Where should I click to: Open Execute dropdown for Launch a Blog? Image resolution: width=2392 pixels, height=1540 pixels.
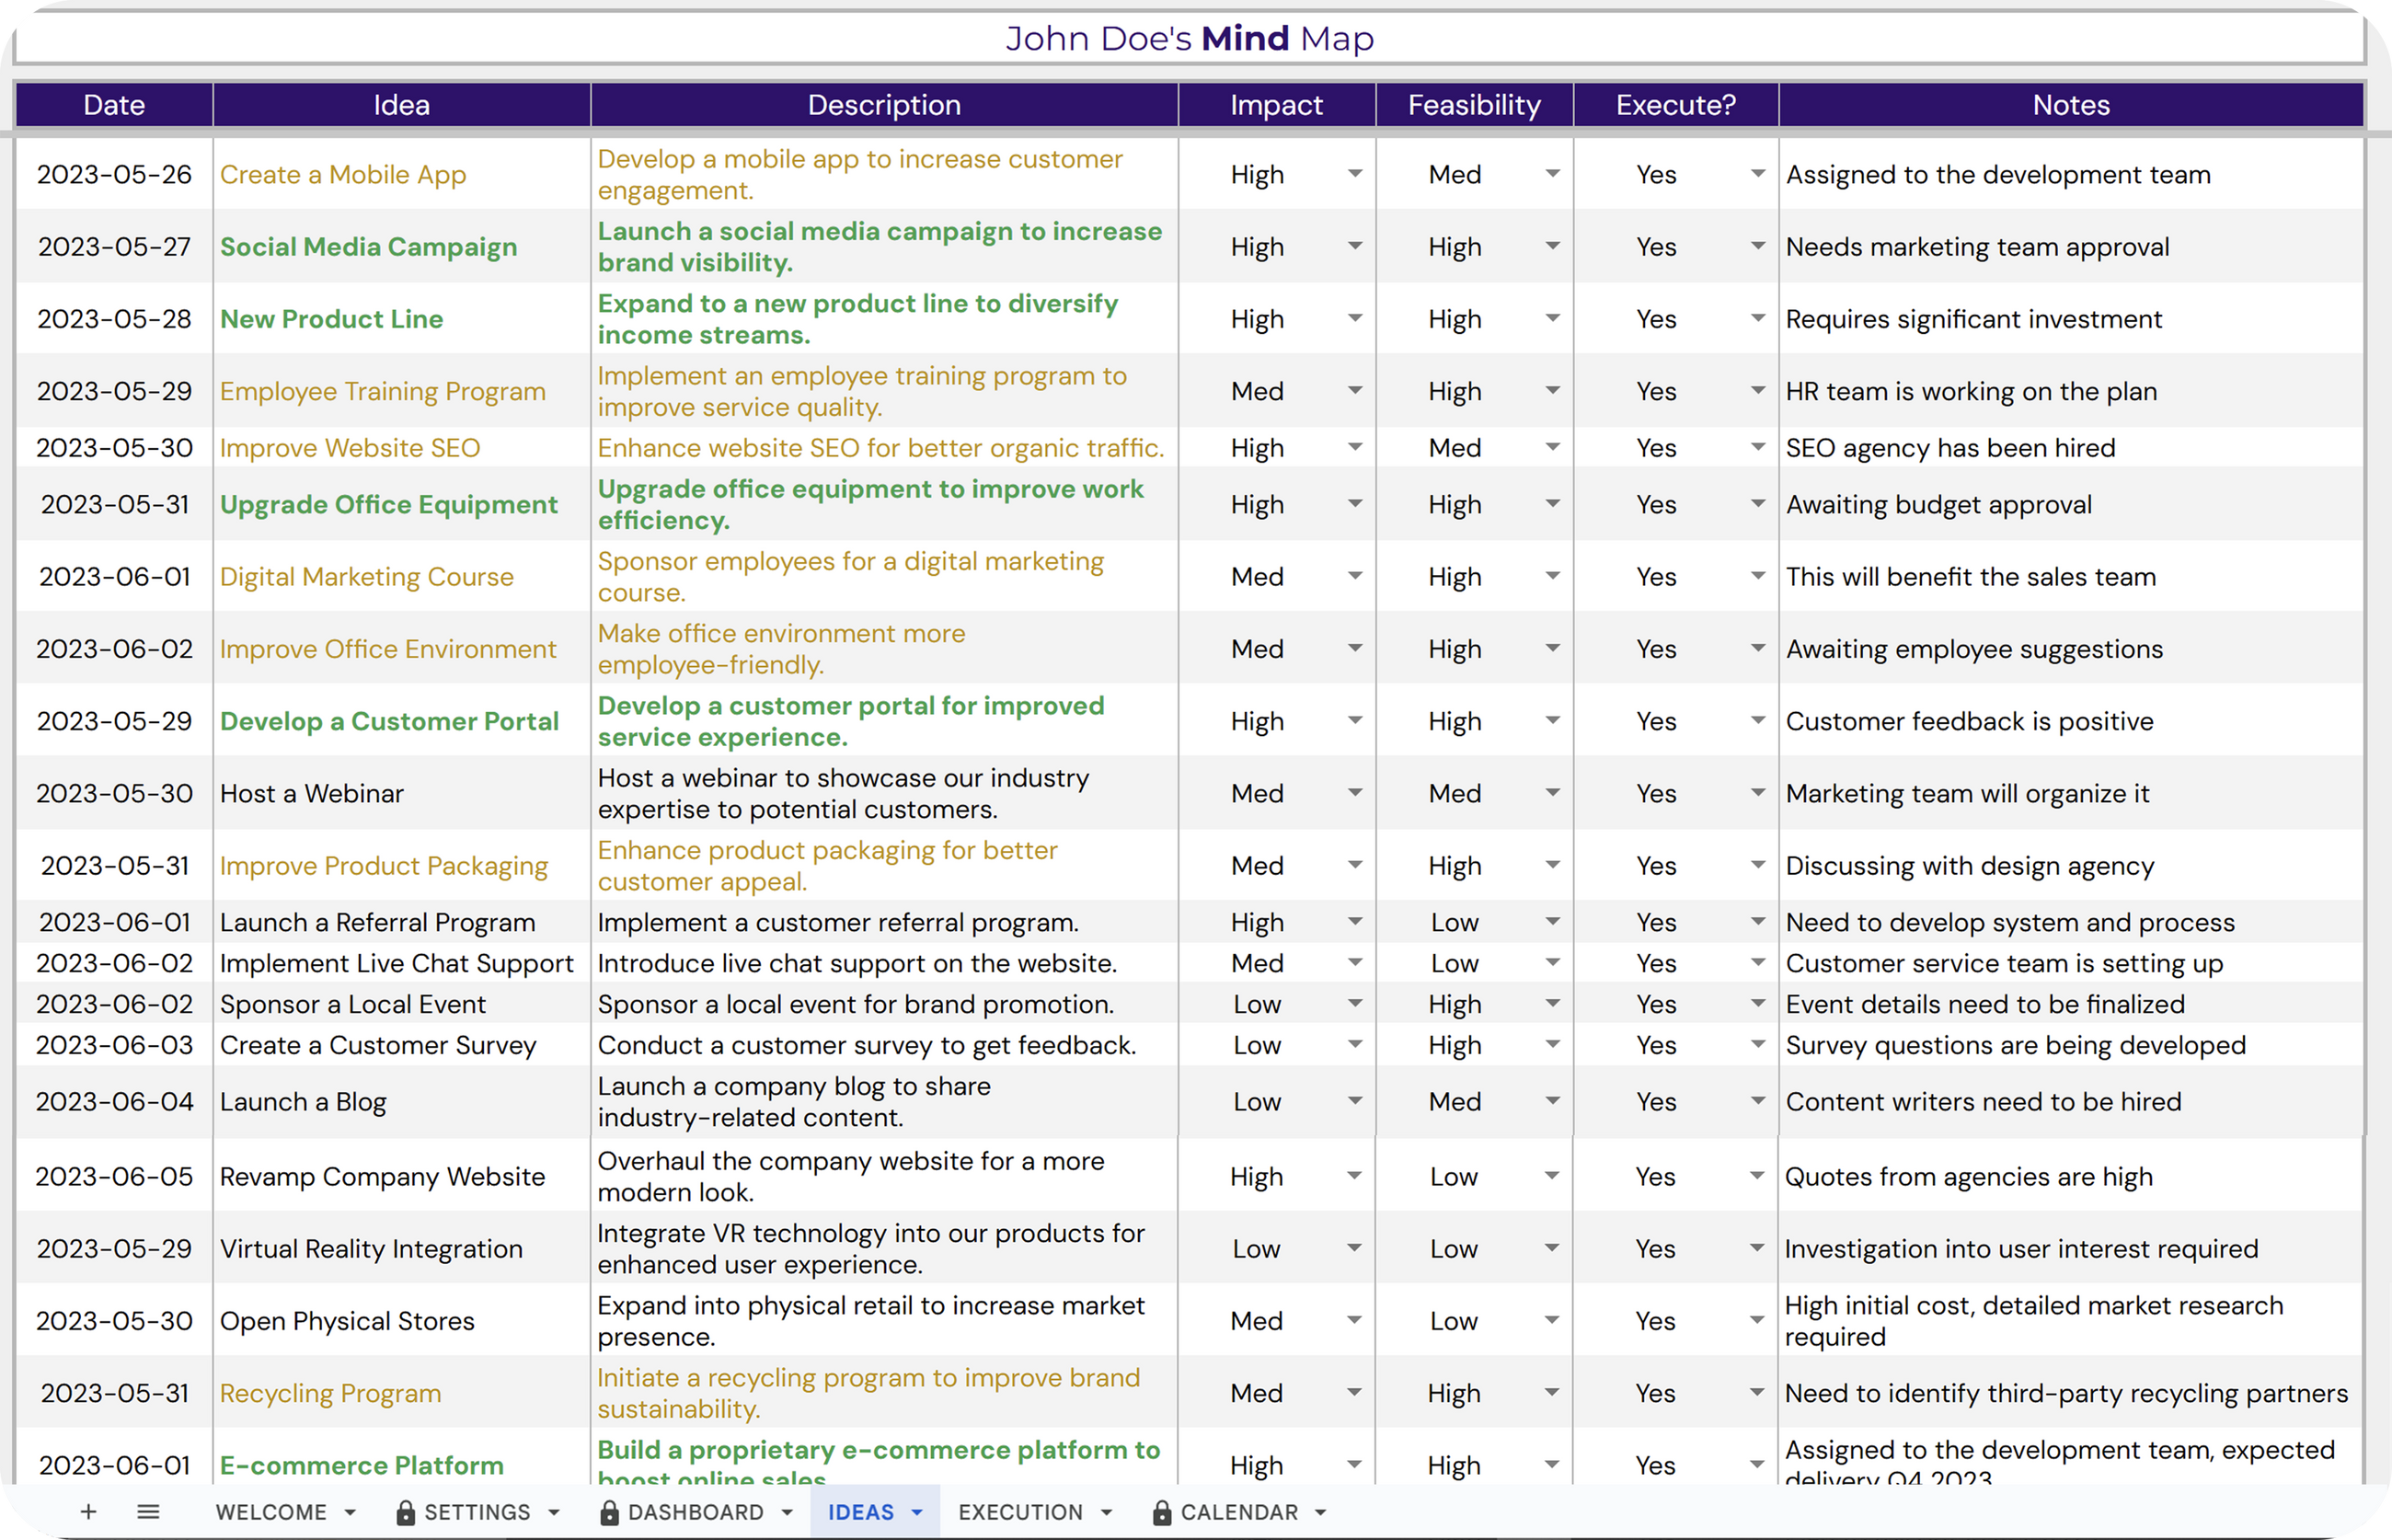(1757, 1100)
